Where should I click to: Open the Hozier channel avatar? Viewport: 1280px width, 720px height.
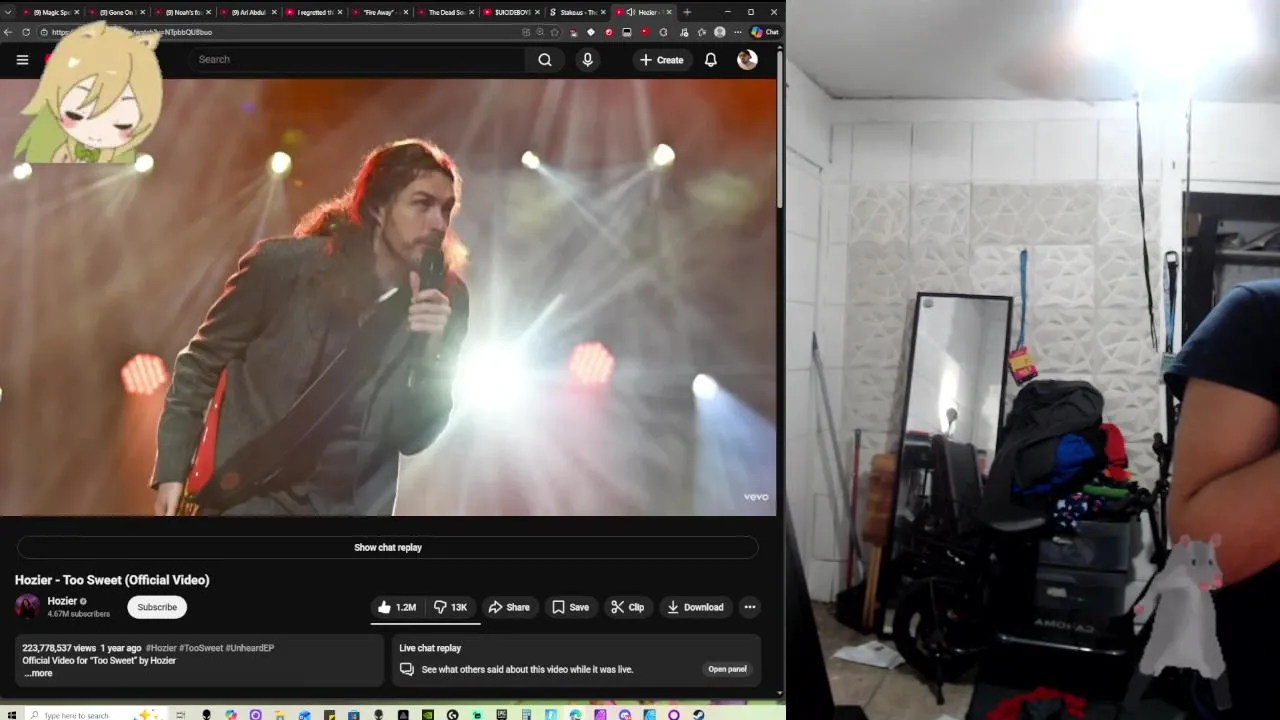27,606
